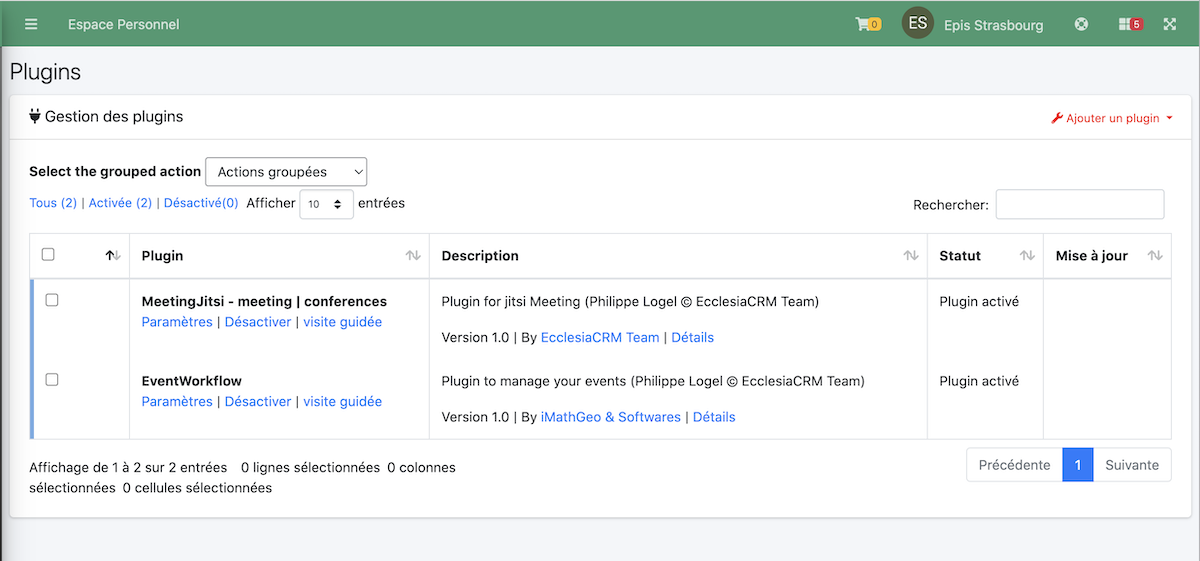This screenshot has height=561, width=1200.
Task: Click the lifebuoy help icon
Action: 1081,24
